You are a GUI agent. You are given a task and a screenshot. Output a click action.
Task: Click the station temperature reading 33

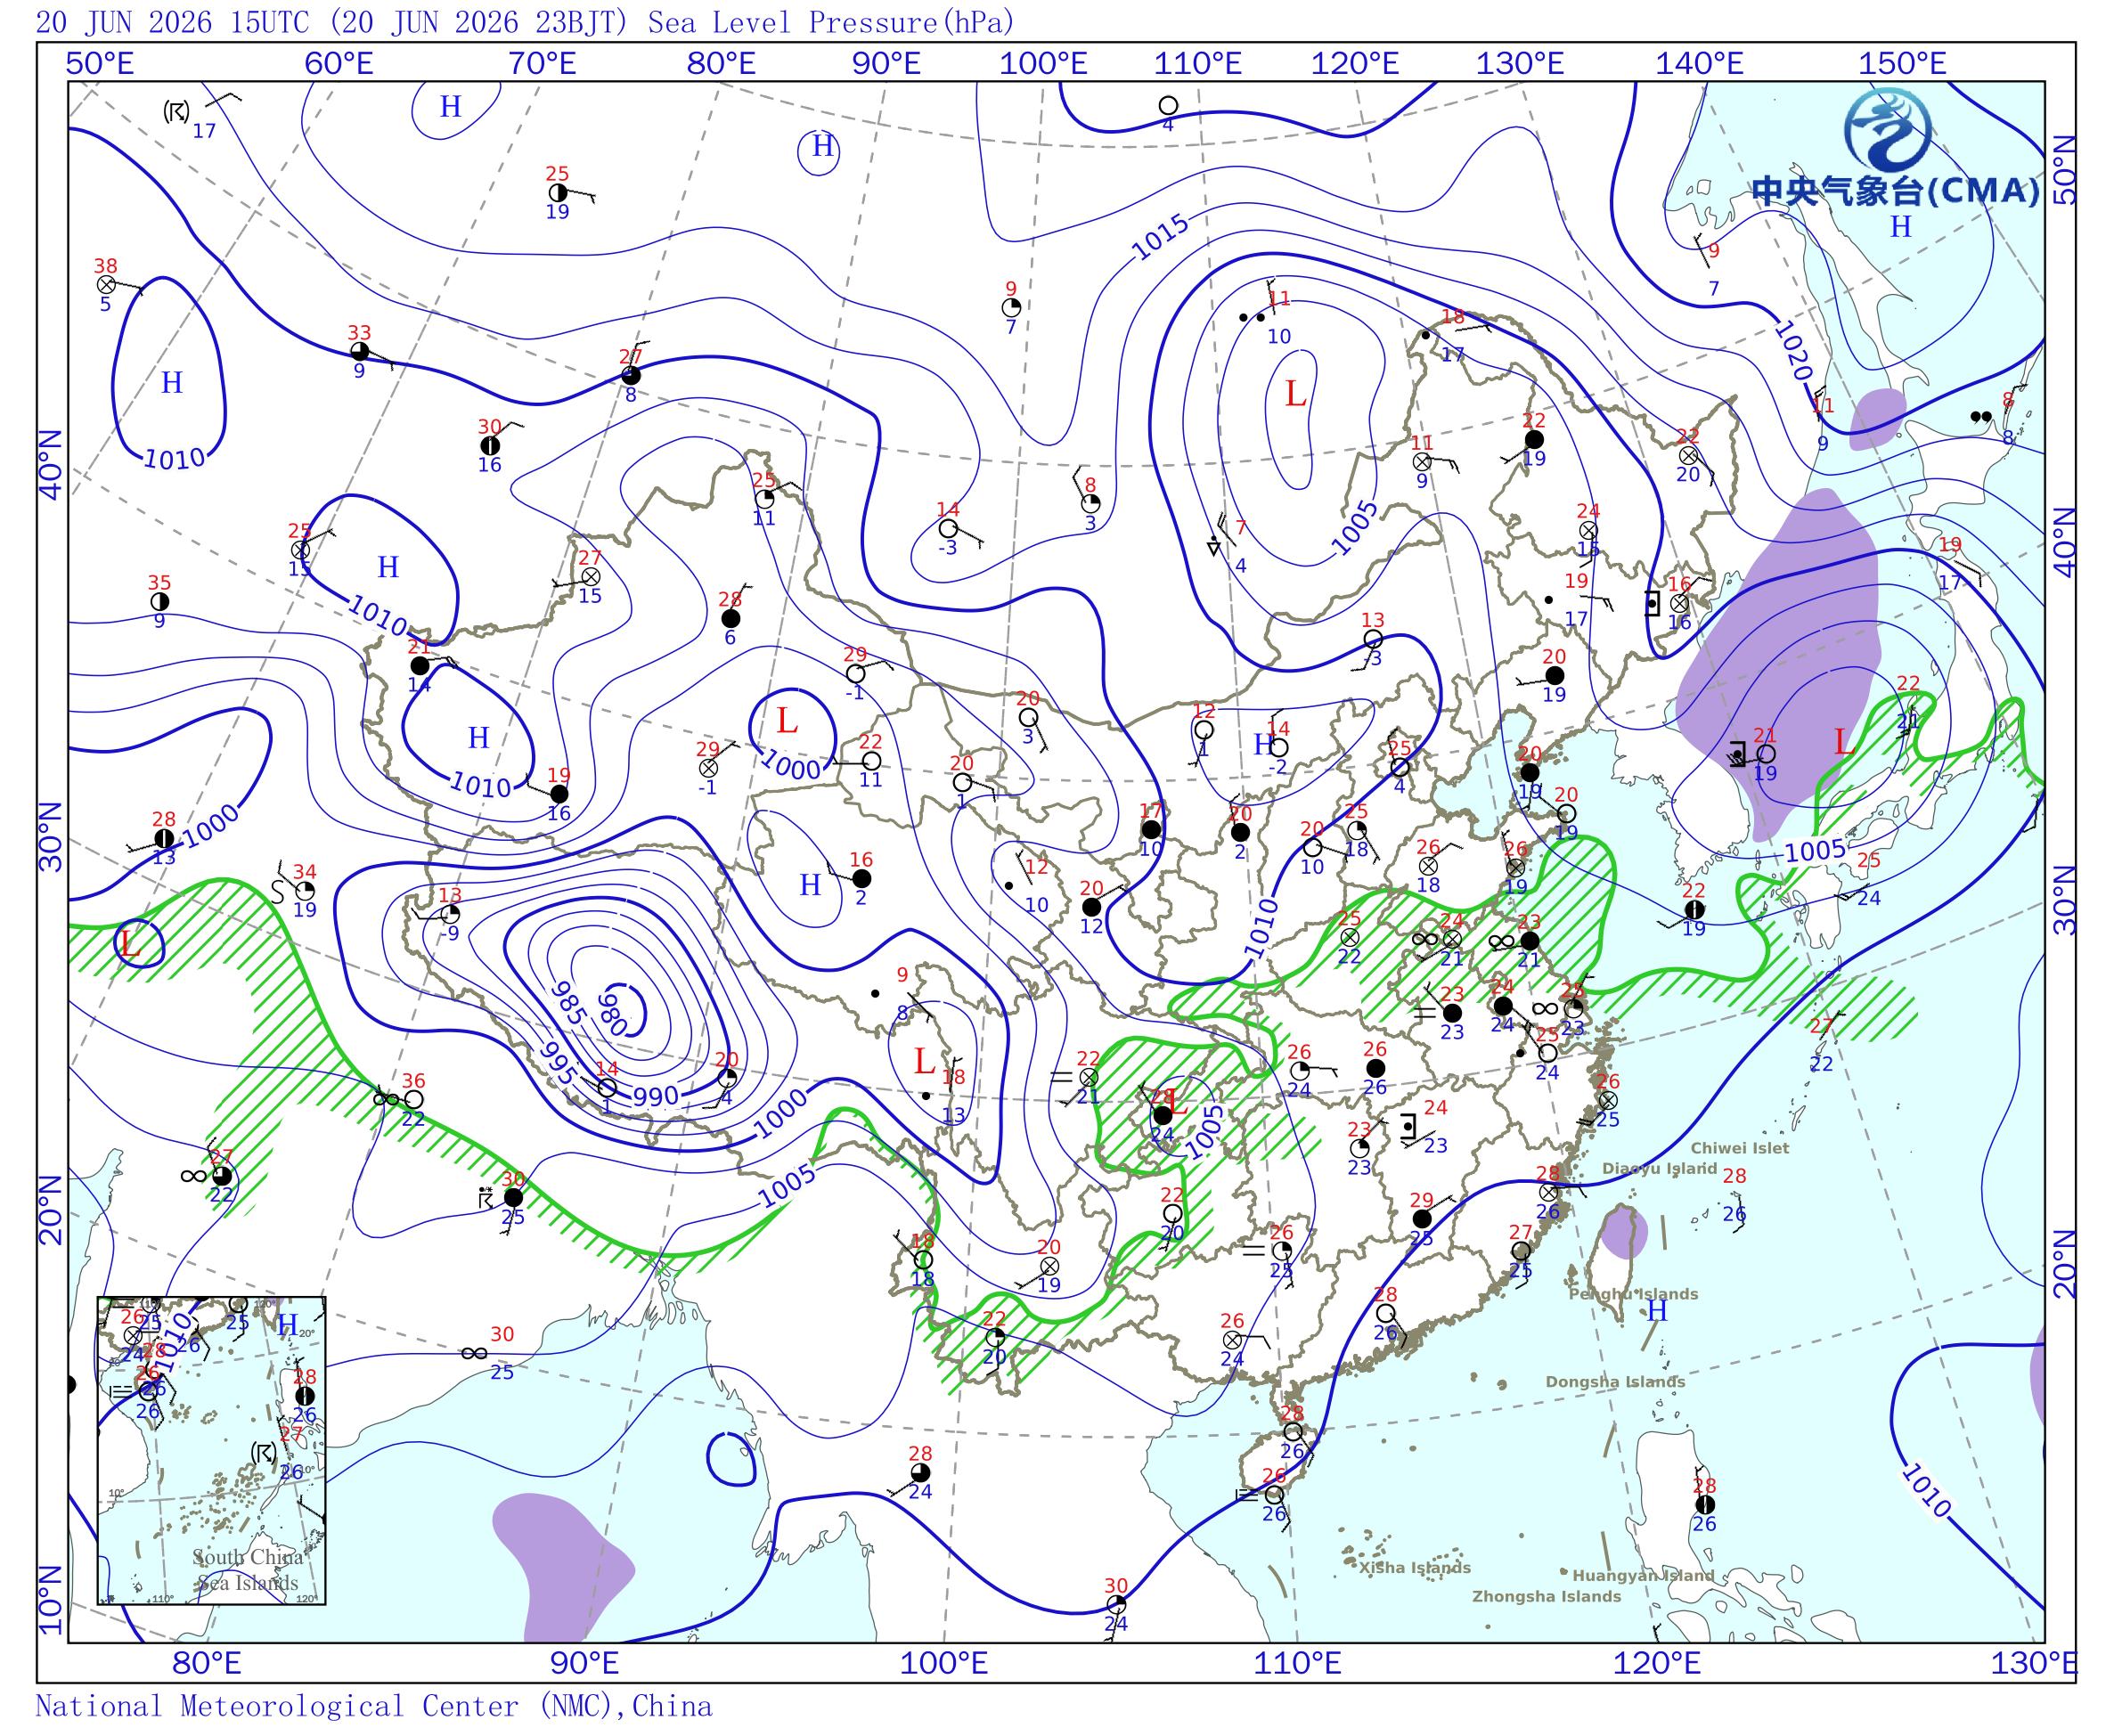click(359, 333)
